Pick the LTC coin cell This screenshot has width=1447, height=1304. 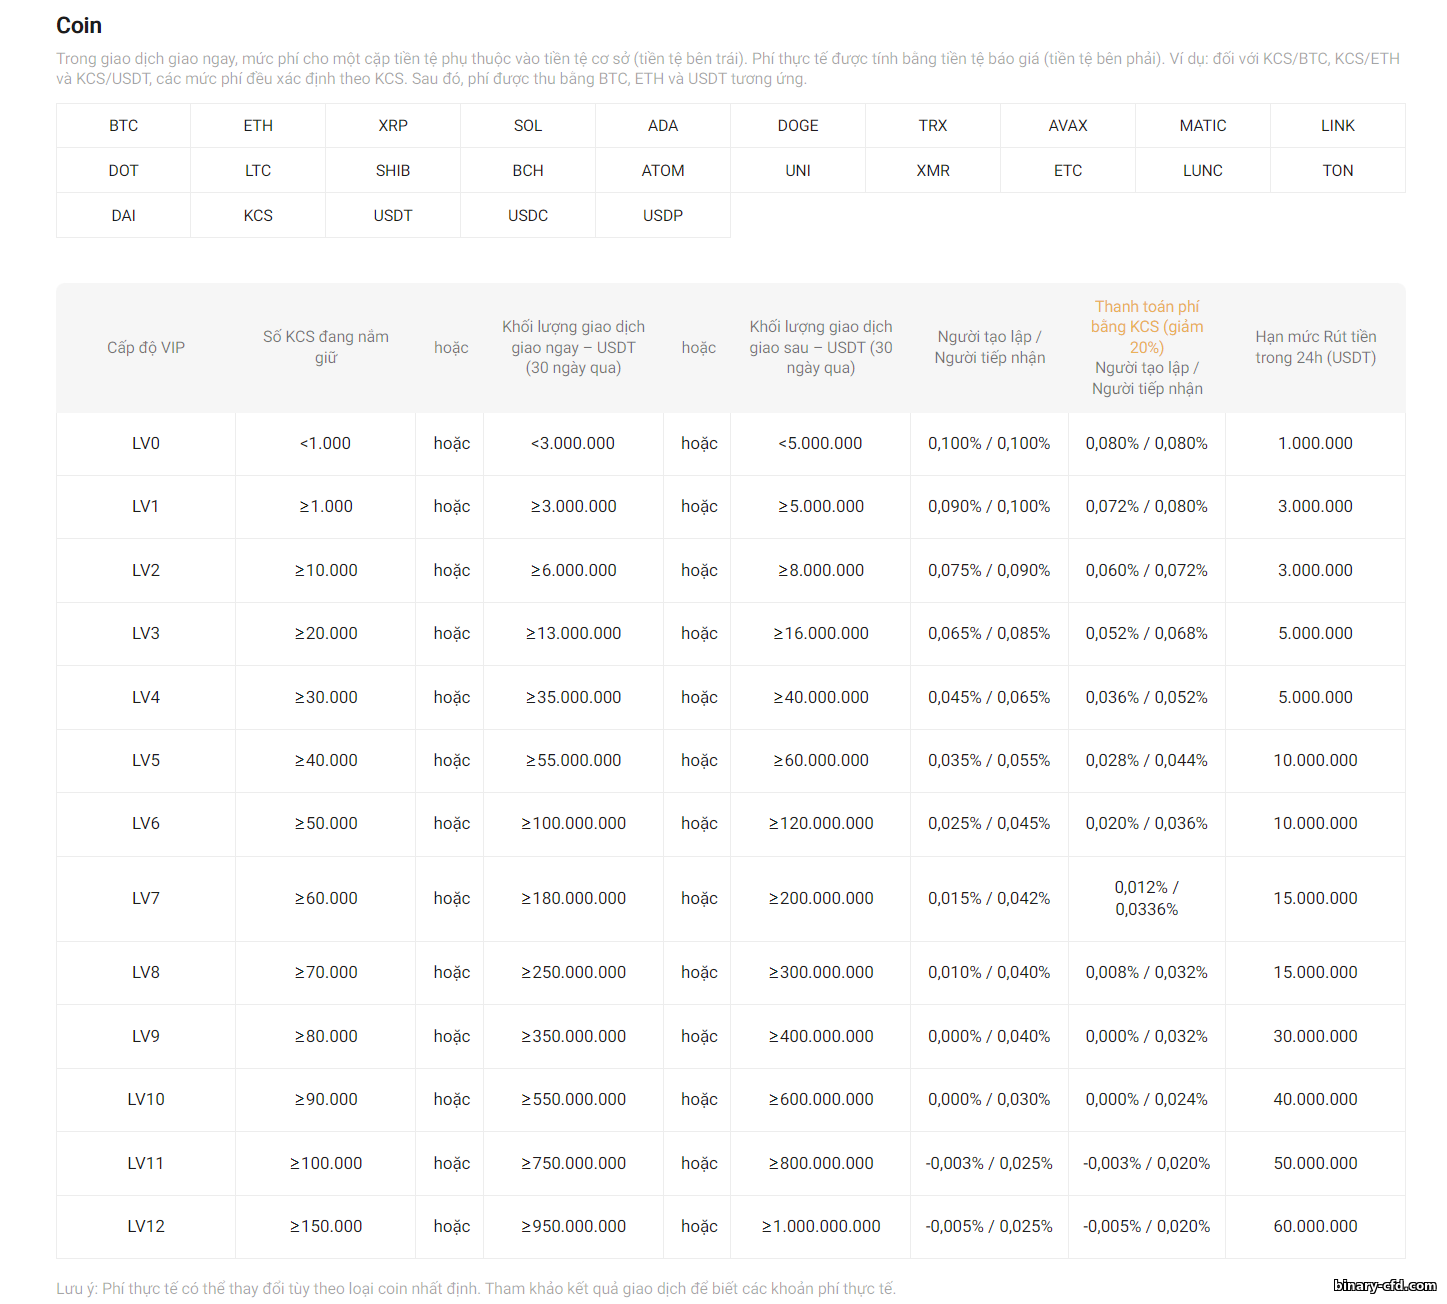pos(258,171)
